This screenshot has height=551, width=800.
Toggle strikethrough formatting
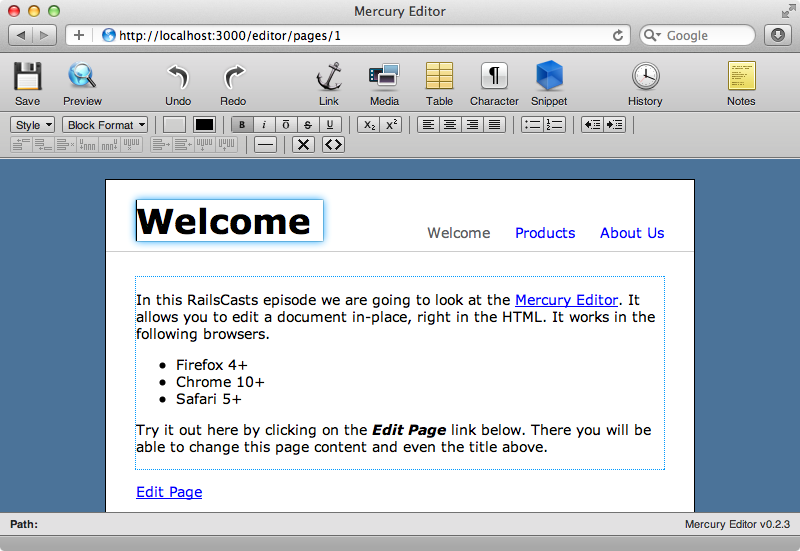[308, 124]
